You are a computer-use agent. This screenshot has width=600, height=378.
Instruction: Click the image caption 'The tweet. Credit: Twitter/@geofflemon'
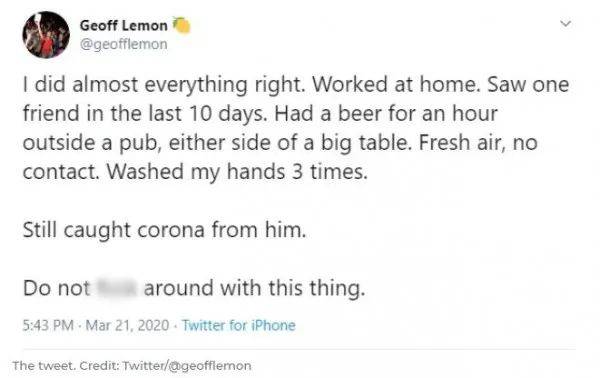pos(132,365)
